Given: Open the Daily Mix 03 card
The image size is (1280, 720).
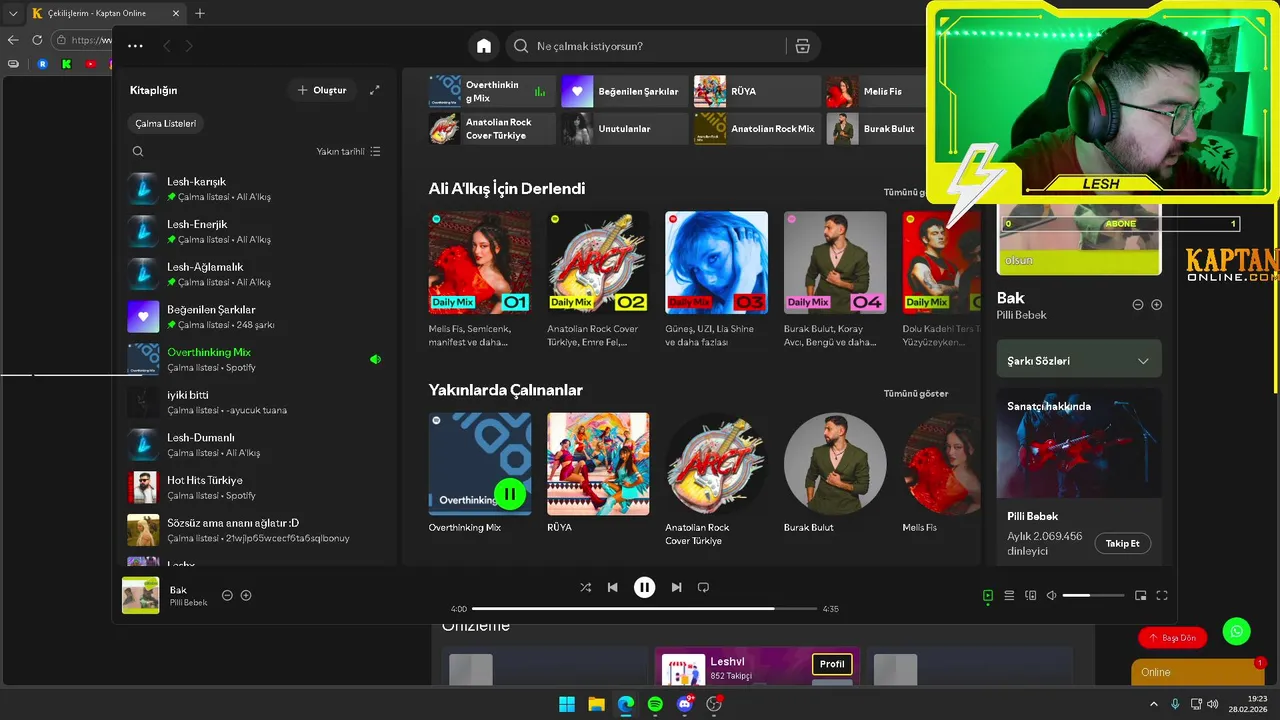Looking at the screenshot, I should point(716,279).
